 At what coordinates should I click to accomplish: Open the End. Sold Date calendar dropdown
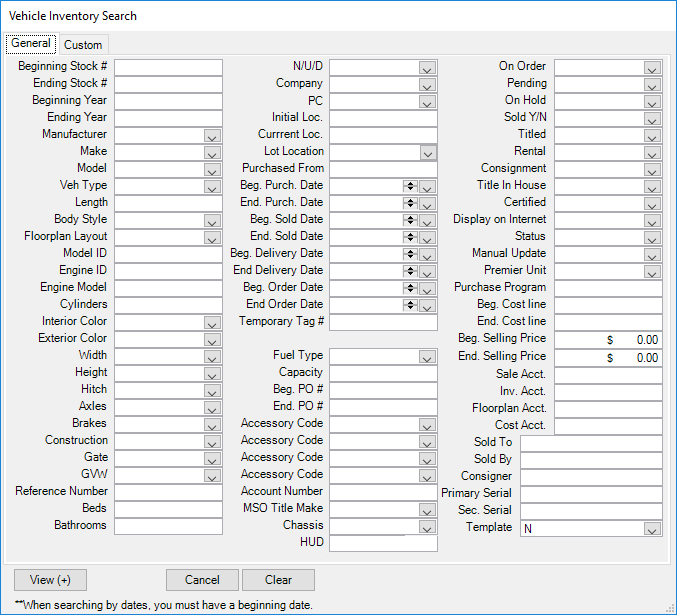[x=427, y=238]
